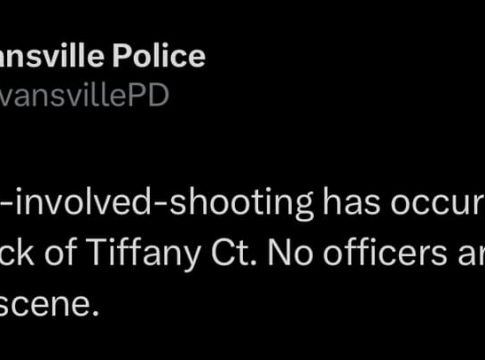Click the word "has" in the tweet
This screenshot has width=485, height=360.
[351, 202]
